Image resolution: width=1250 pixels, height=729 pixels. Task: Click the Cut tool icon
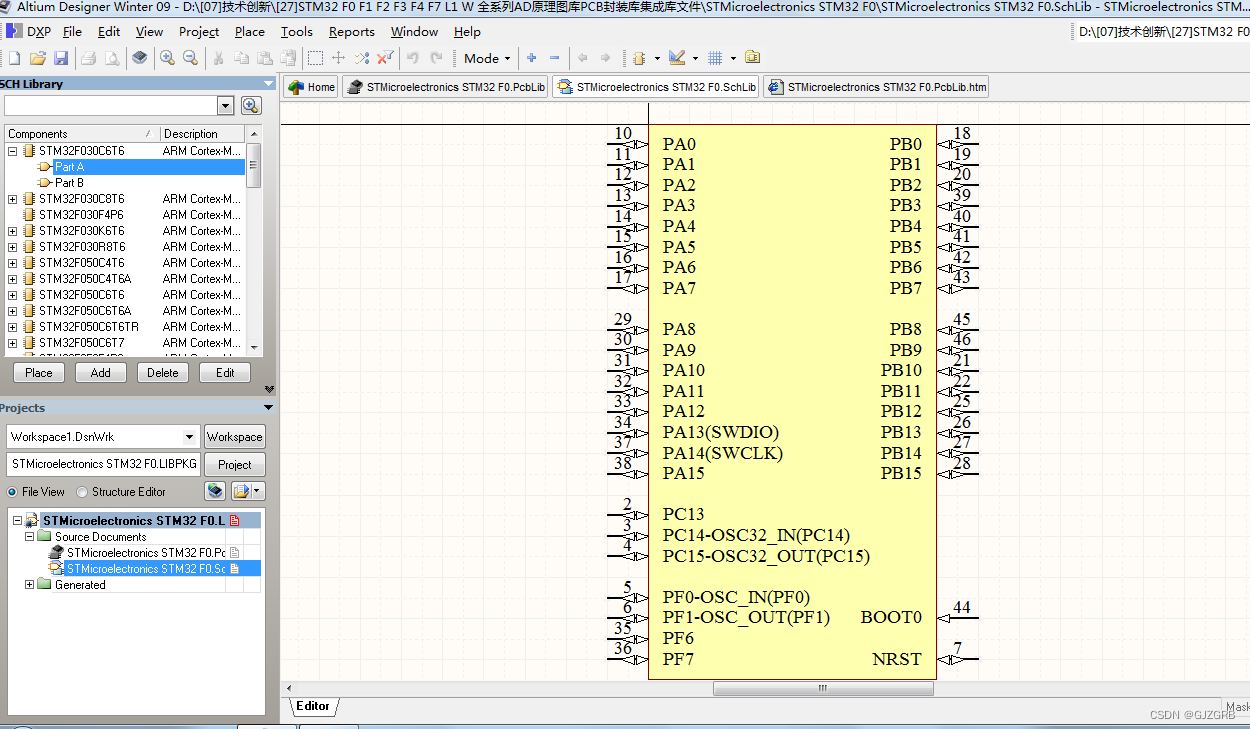coord(218,58)
